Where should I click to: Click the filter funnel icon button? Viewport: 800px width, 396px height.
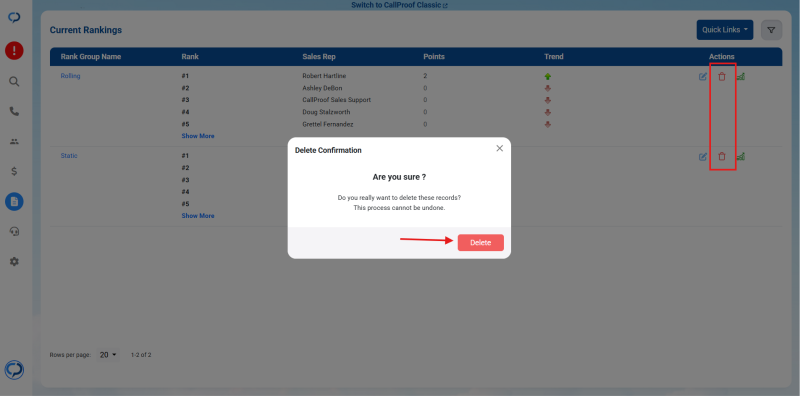pyautogui.click(x=771, y=30)
